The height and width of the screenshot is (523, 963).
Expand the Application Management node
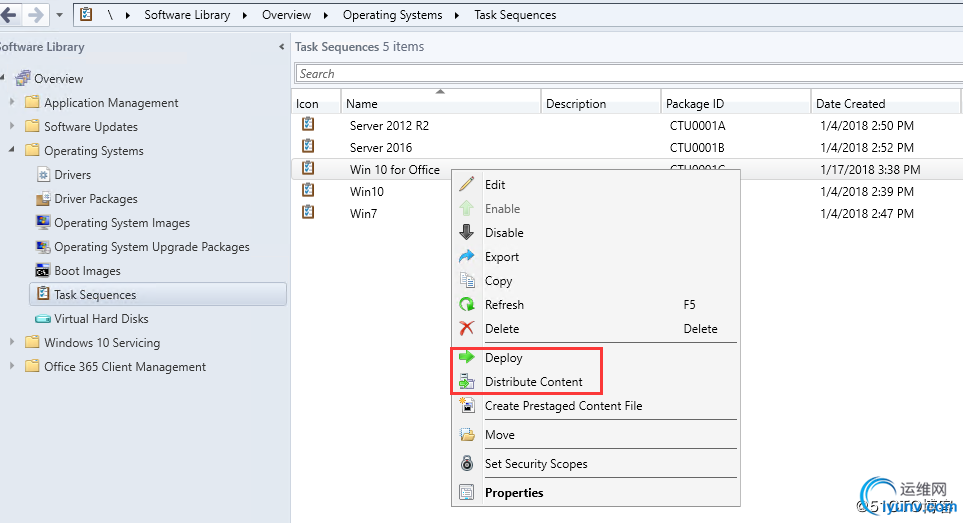tap(12, 102)
